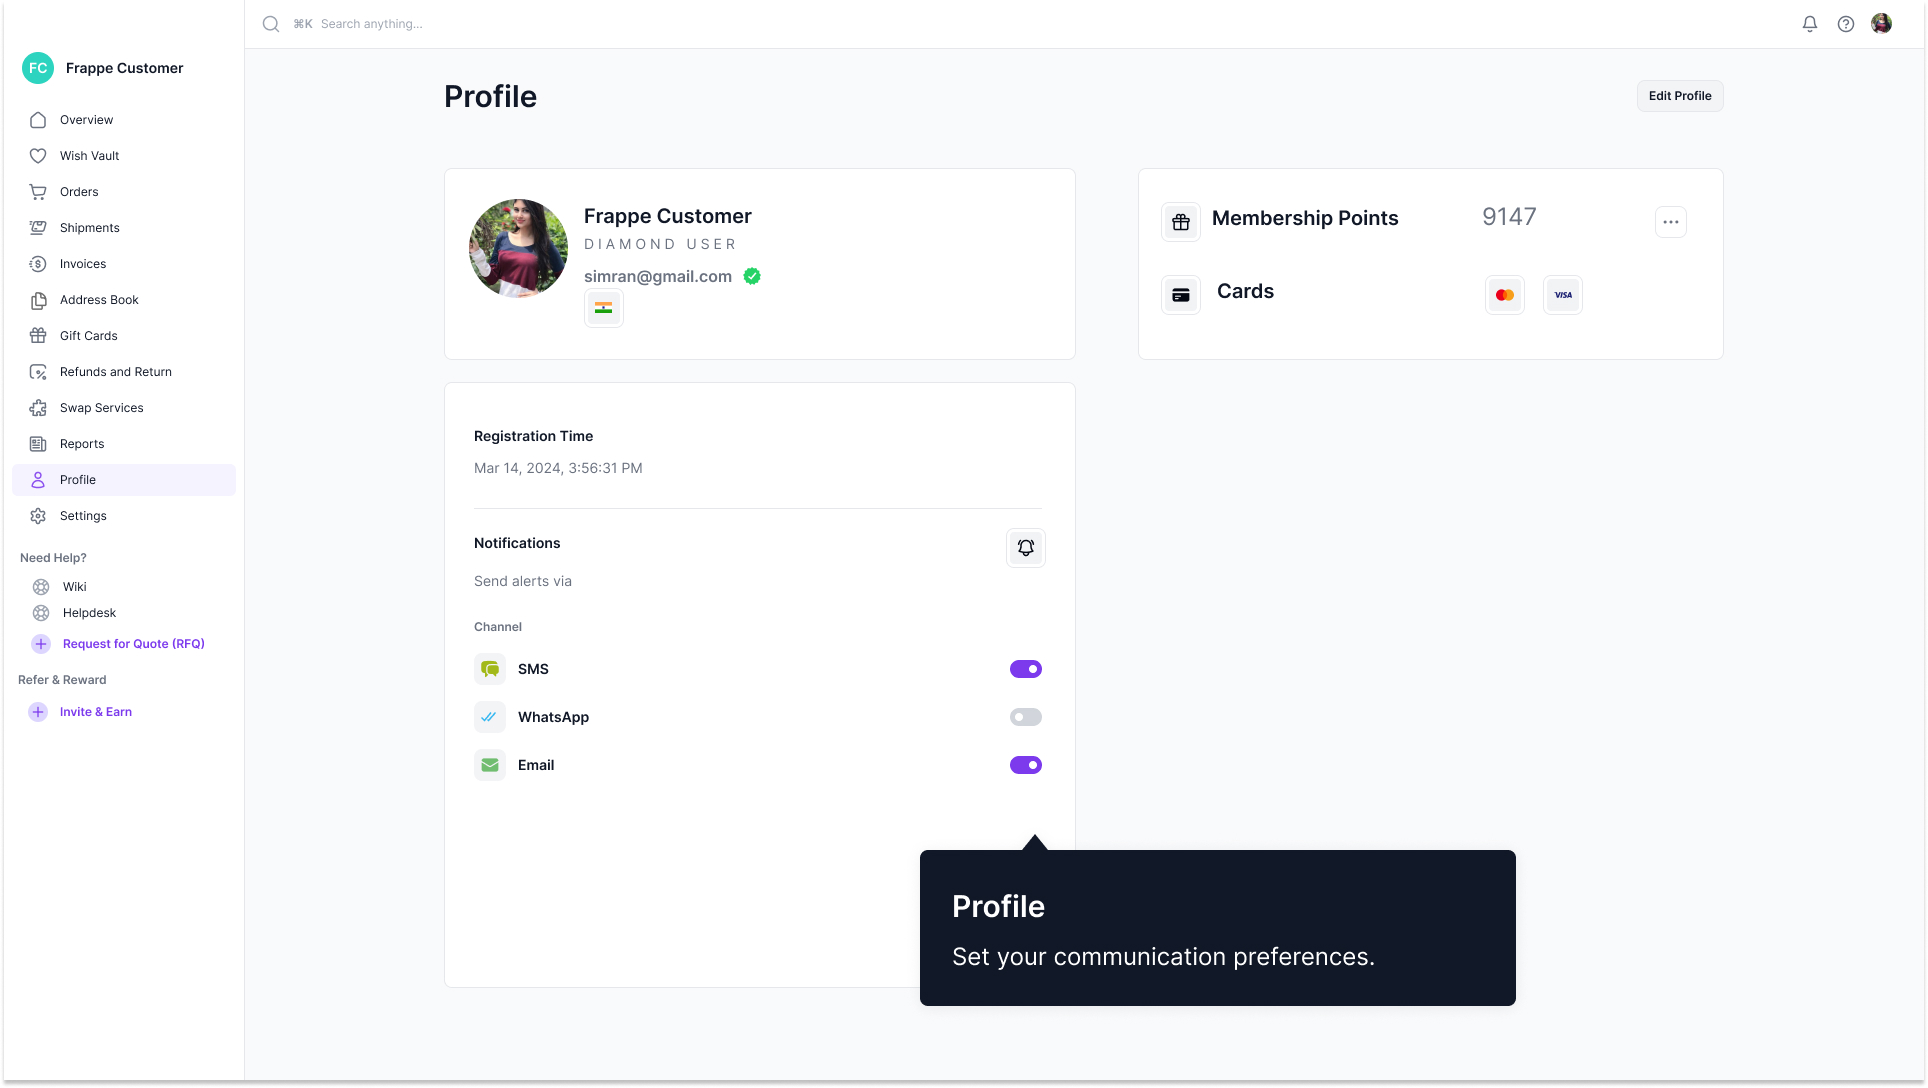Click the Visa card icon
1928x1088 pixels.
pos(1562,294)
